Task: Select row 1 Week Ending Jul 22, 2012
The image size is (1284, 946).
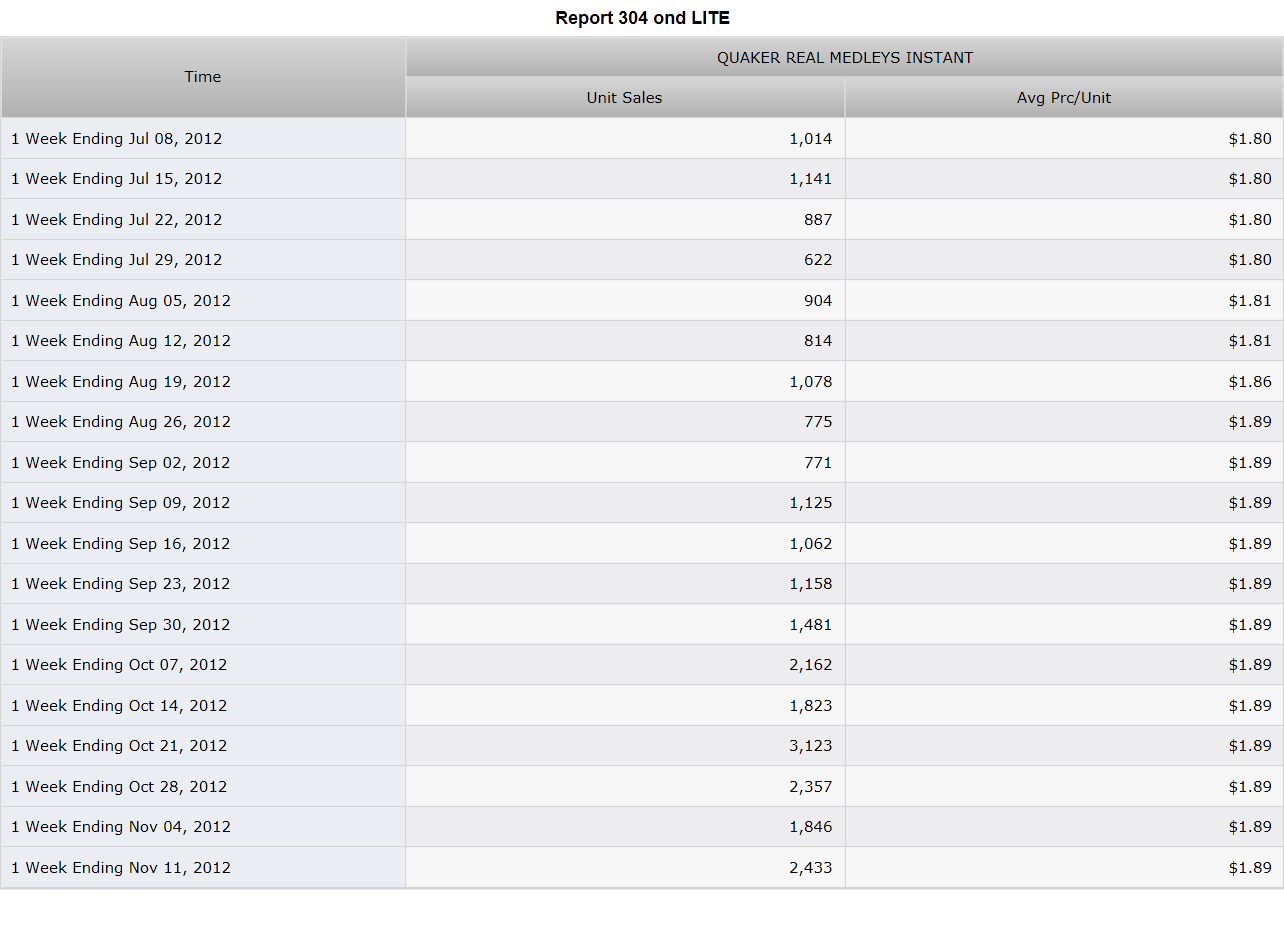Action: [x=642, y=220]
